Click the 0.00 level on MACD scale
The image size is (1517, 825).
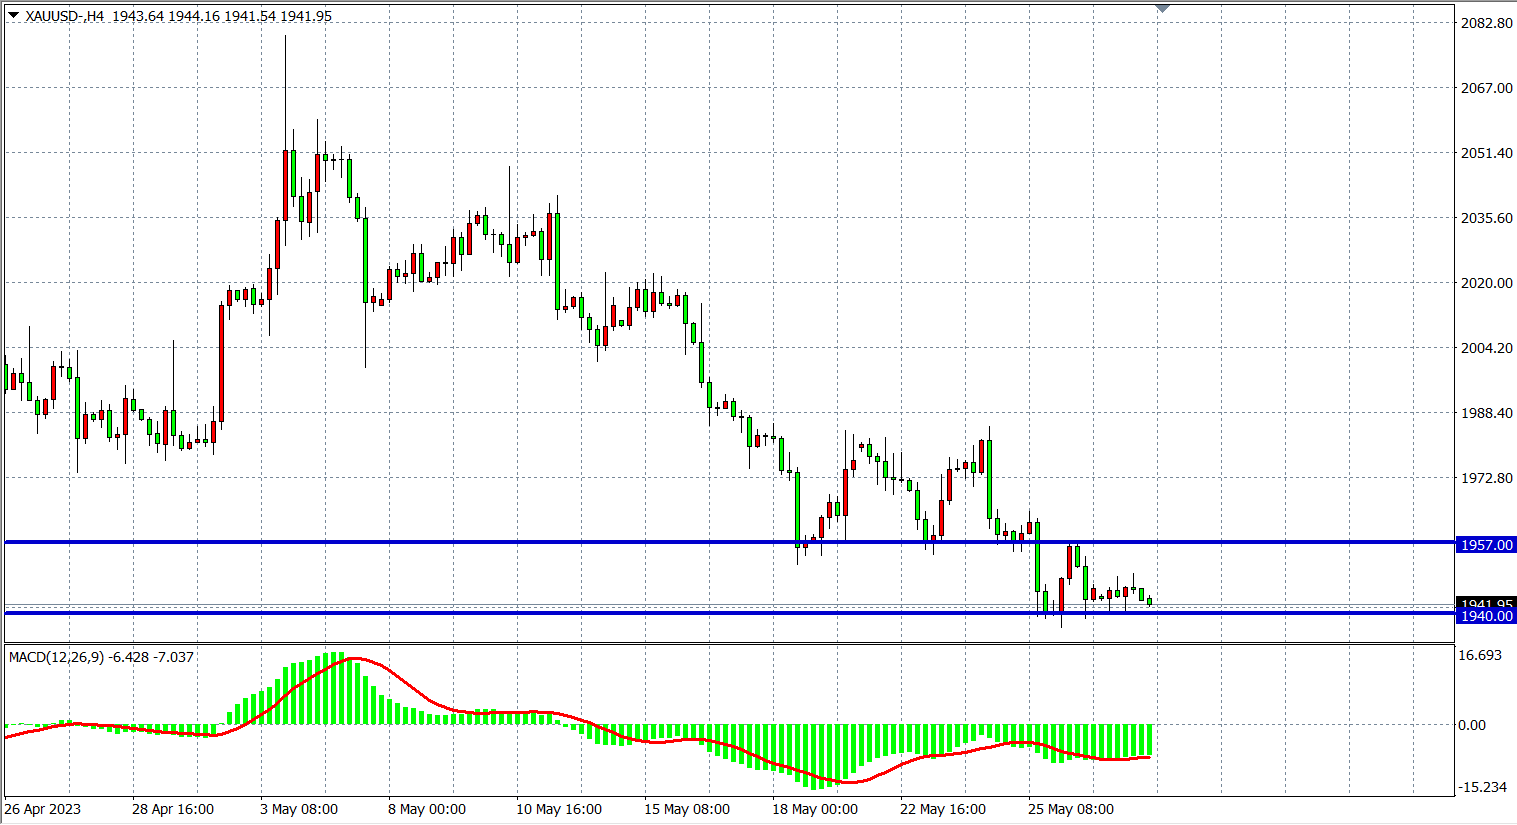1472,725
